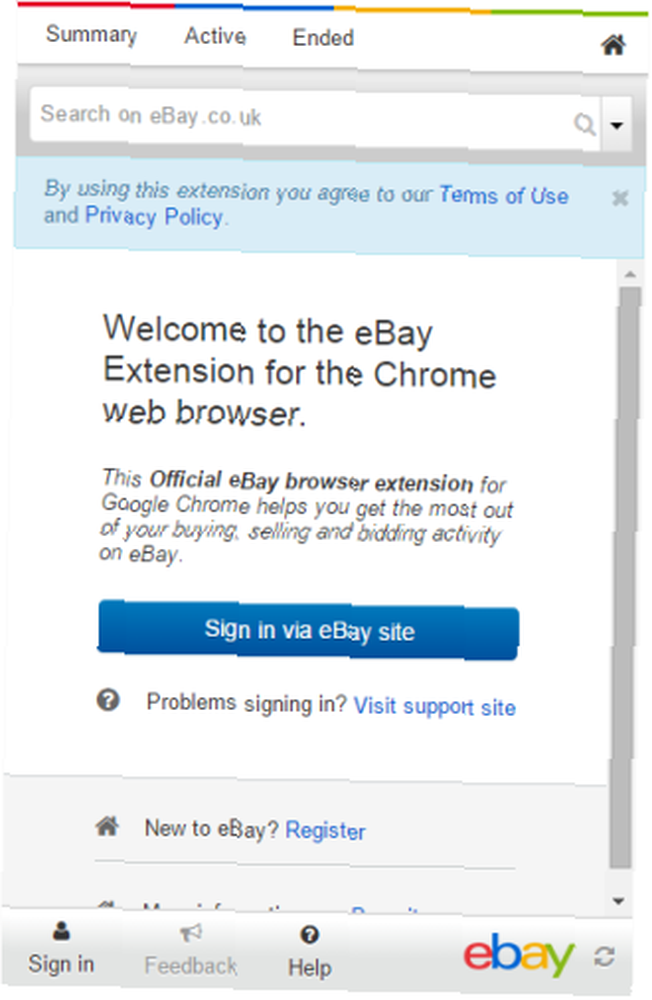652x1000 pixels.
Task: Open the Privacy Policy link
Action: (154, 216)
